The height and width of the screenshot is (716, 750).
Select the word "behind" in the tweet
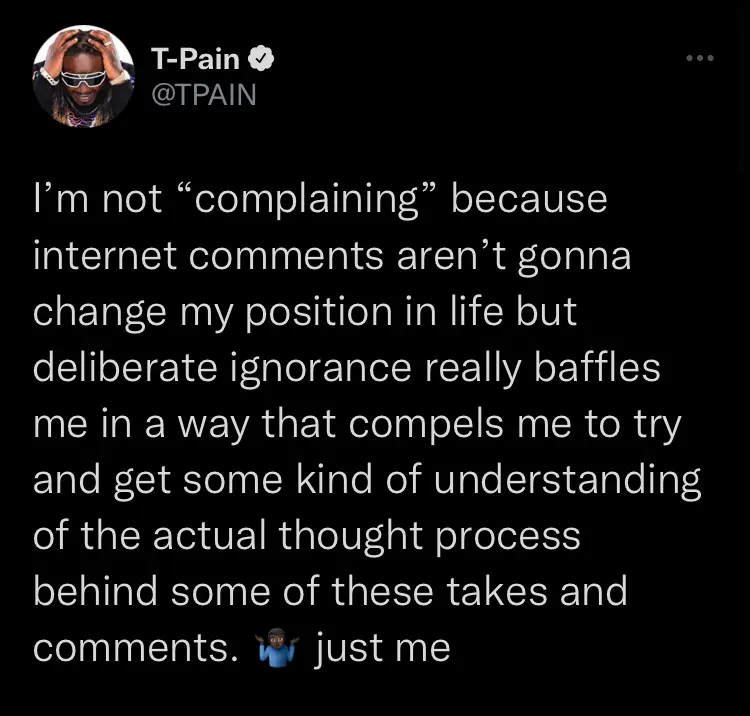(100, 592)
